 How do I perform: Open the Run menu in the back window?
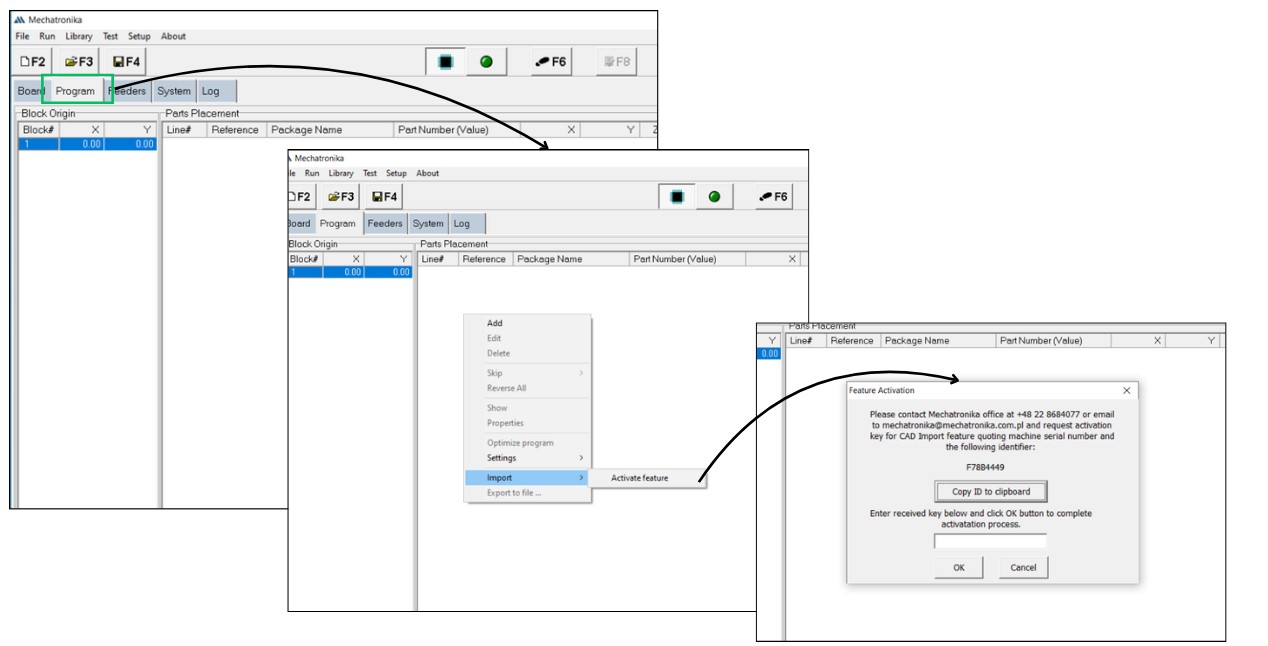point(47,36)
